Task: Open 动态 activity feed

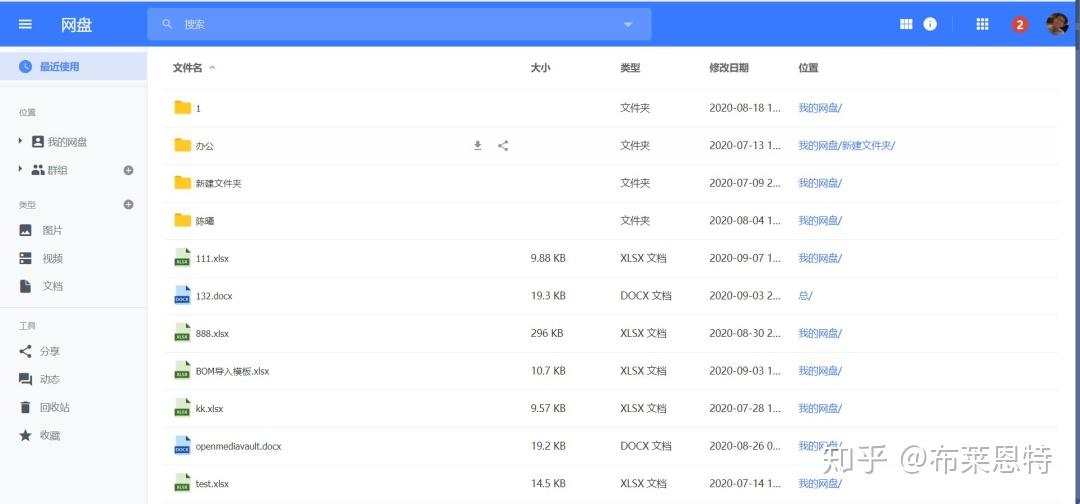Action: (50, 379)
